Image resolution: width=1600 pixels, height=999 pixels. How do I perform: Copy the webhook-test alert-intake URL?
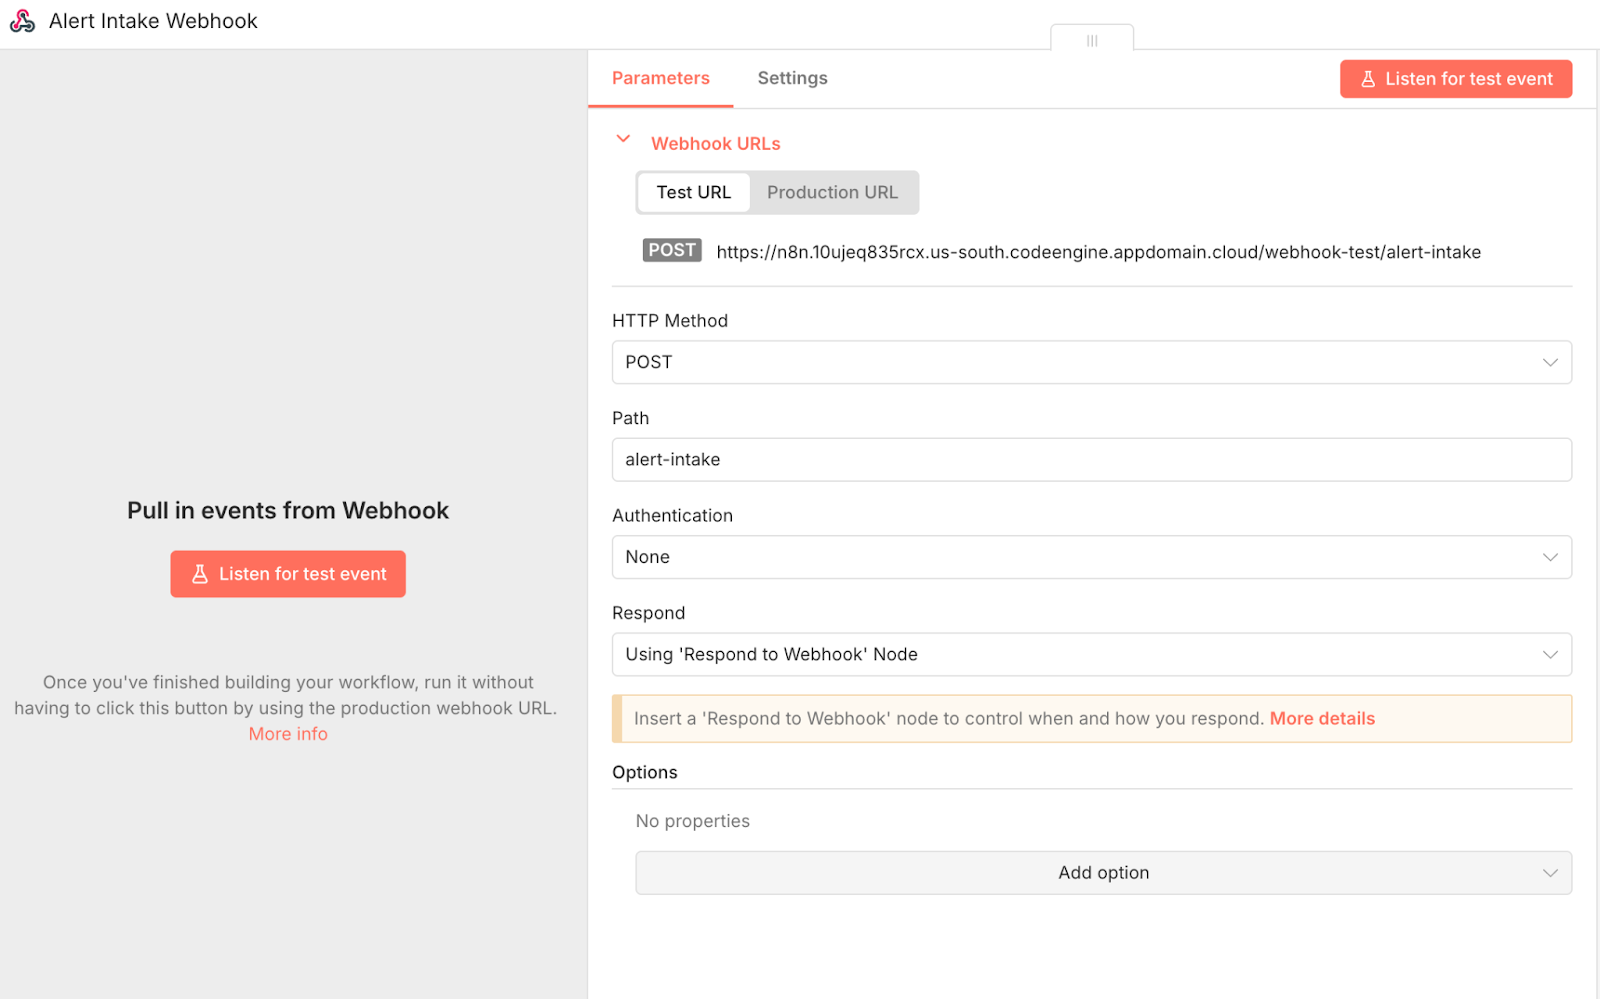point(1098,252)
